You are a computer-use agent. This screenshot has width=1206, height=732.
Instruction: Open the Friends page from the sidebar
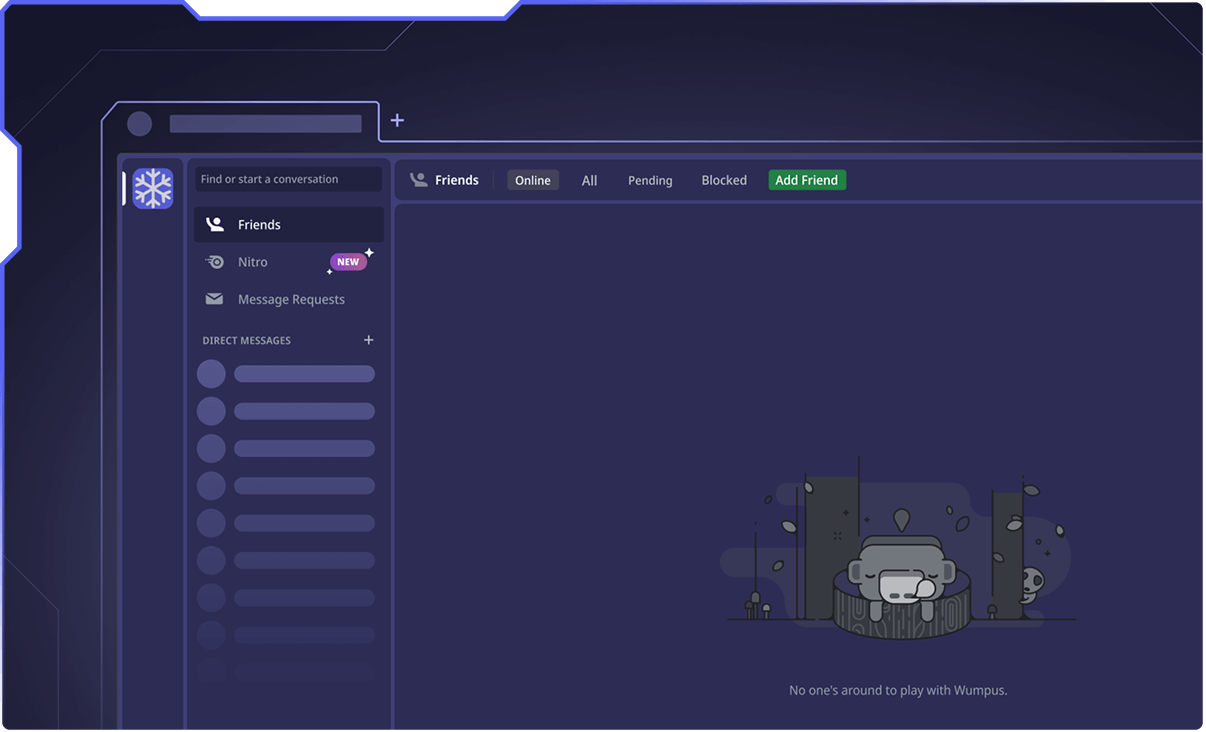point(259,224)
